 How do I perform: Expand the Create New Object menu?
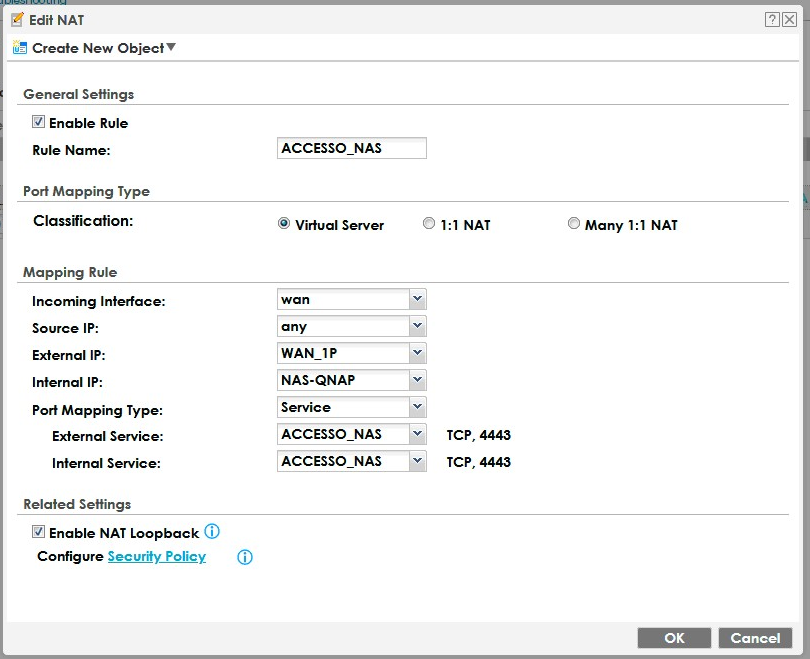click(x=170, y=47)
